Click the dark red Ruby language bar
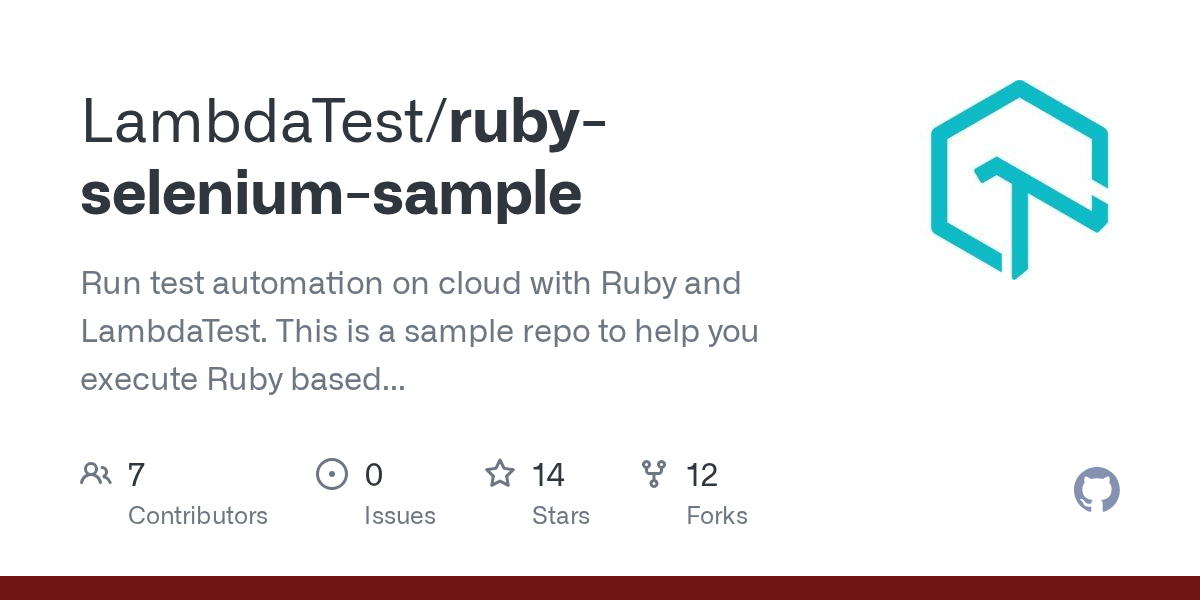Image resolution: width=1200 pixels, height=600 pixels. (600, 588)
